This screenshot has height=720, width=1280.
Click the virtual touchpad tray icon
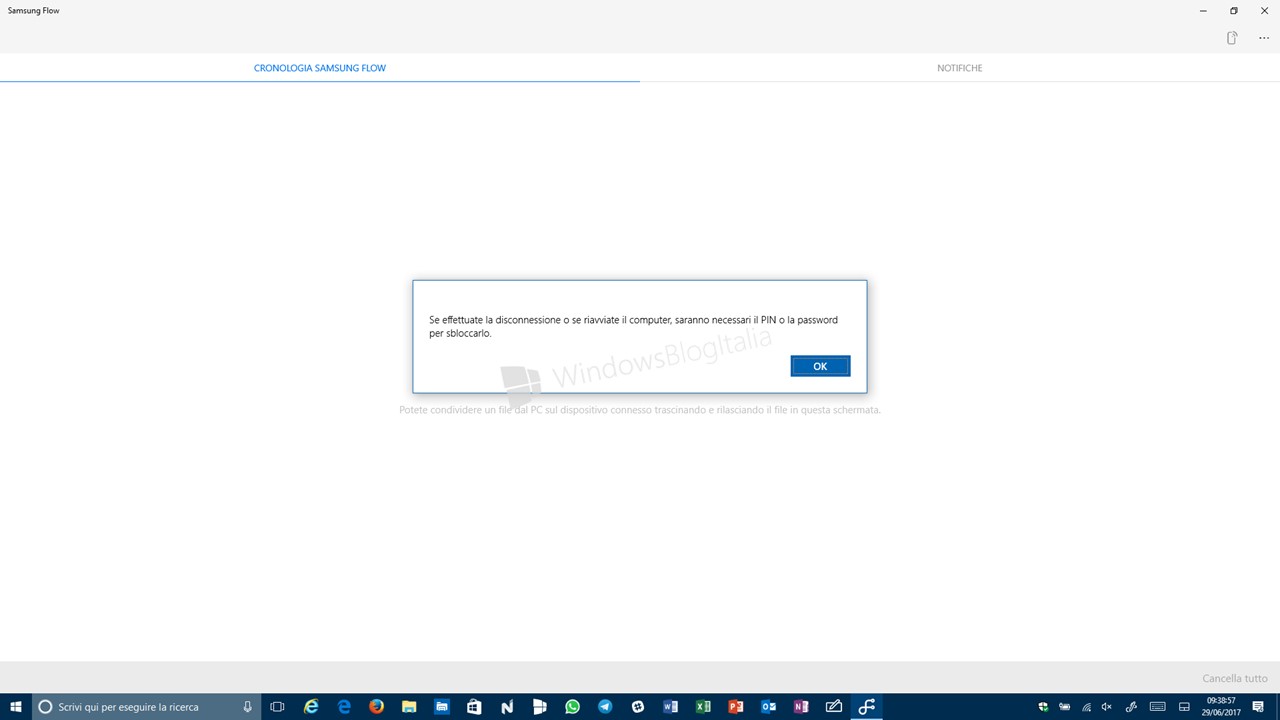pyautogui.click(x=1184, y=707)
